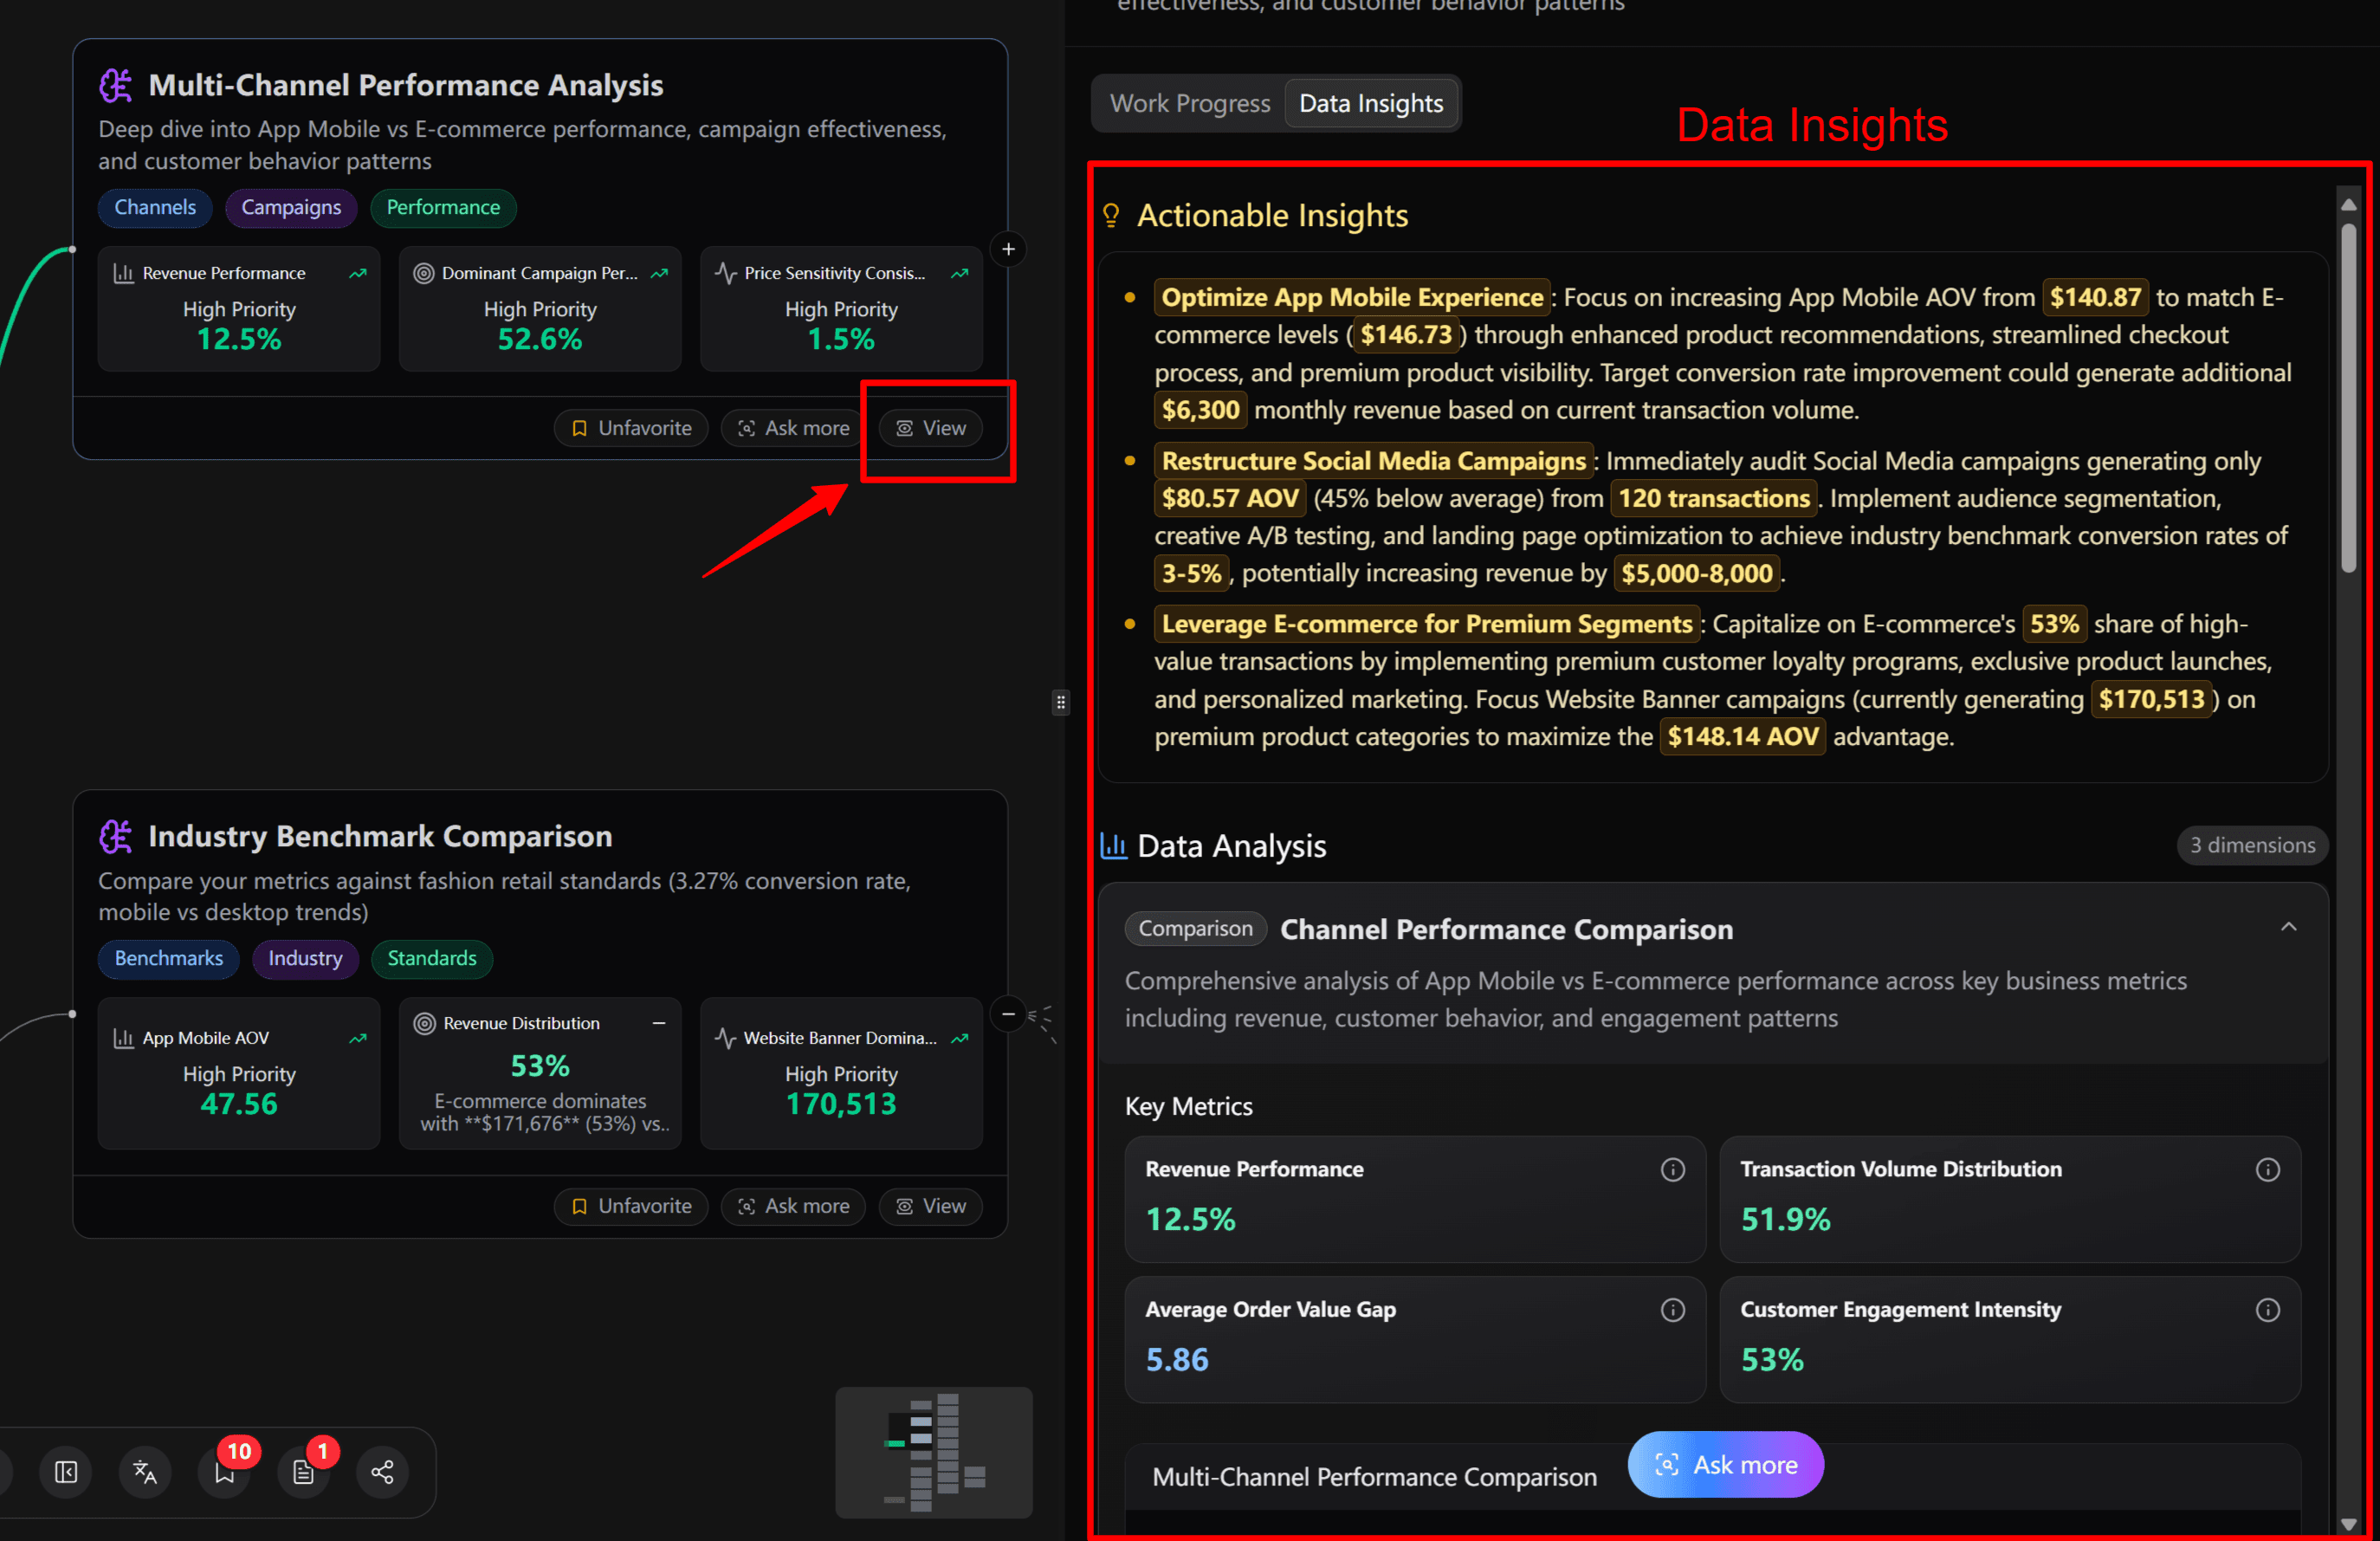Click brain icon beside Multi-Channel Performance Analysis
Screen dimensions: 2380x1541
(116, 85)
